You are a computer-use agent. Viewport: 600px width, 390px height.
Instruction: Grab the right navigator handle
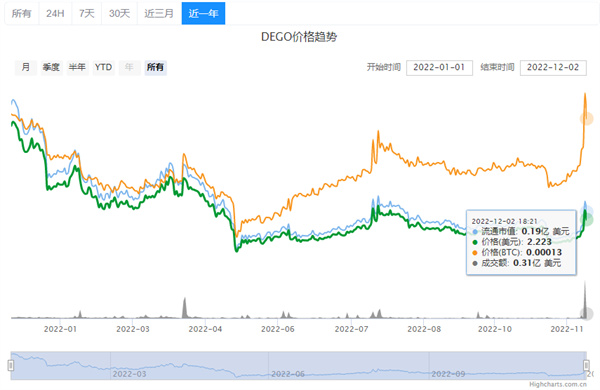586,365
